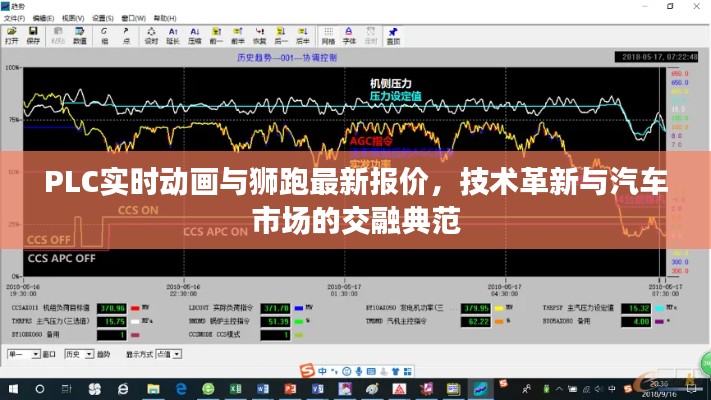The width and height of the screenshot is (711, 400).
Task: Click the 打开 (Open) toolbar icon
Action: pos(11,35)
